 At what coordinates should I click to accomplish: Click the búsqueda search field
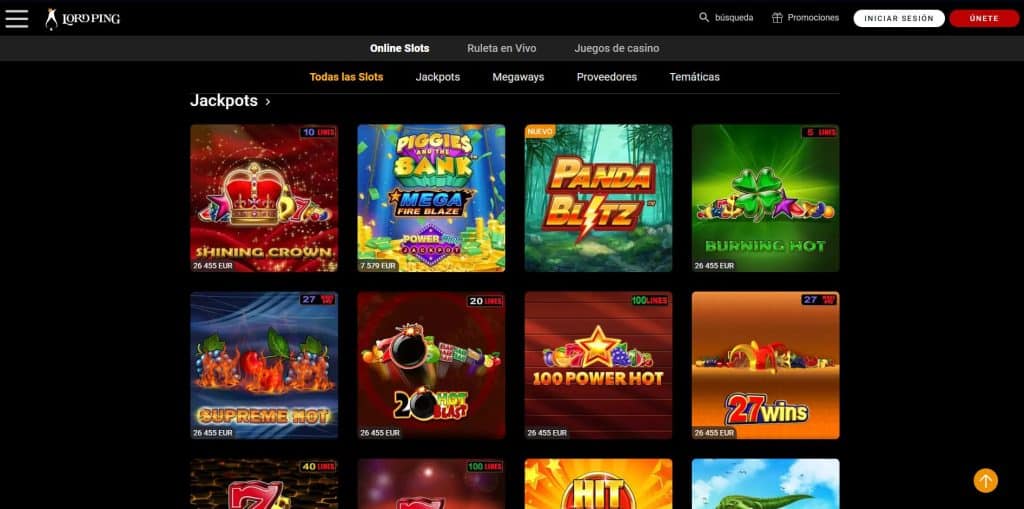(734, 18)
